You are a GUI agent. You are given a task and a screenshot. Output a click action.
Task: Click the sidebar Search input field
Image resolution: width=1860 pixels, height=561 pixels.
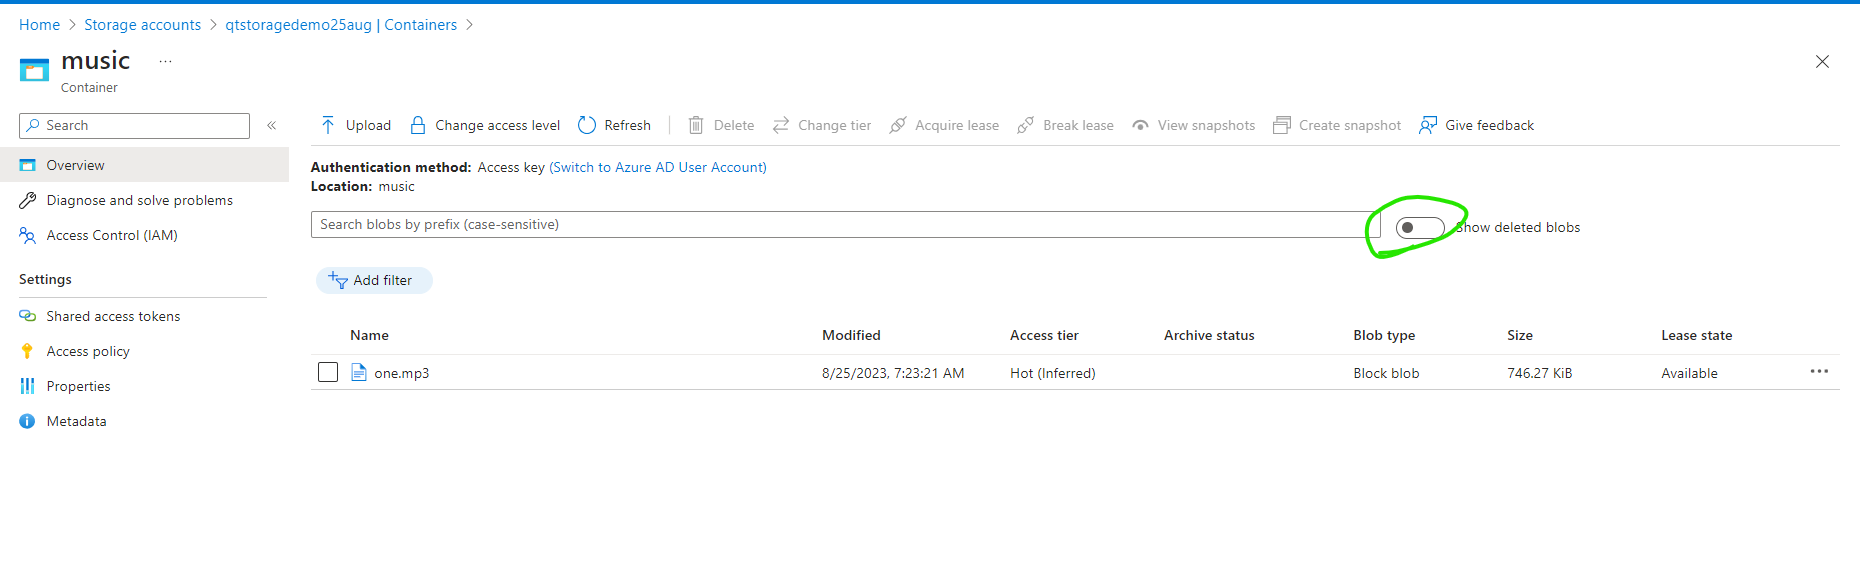pyautogui.click(x=134, y=125)
